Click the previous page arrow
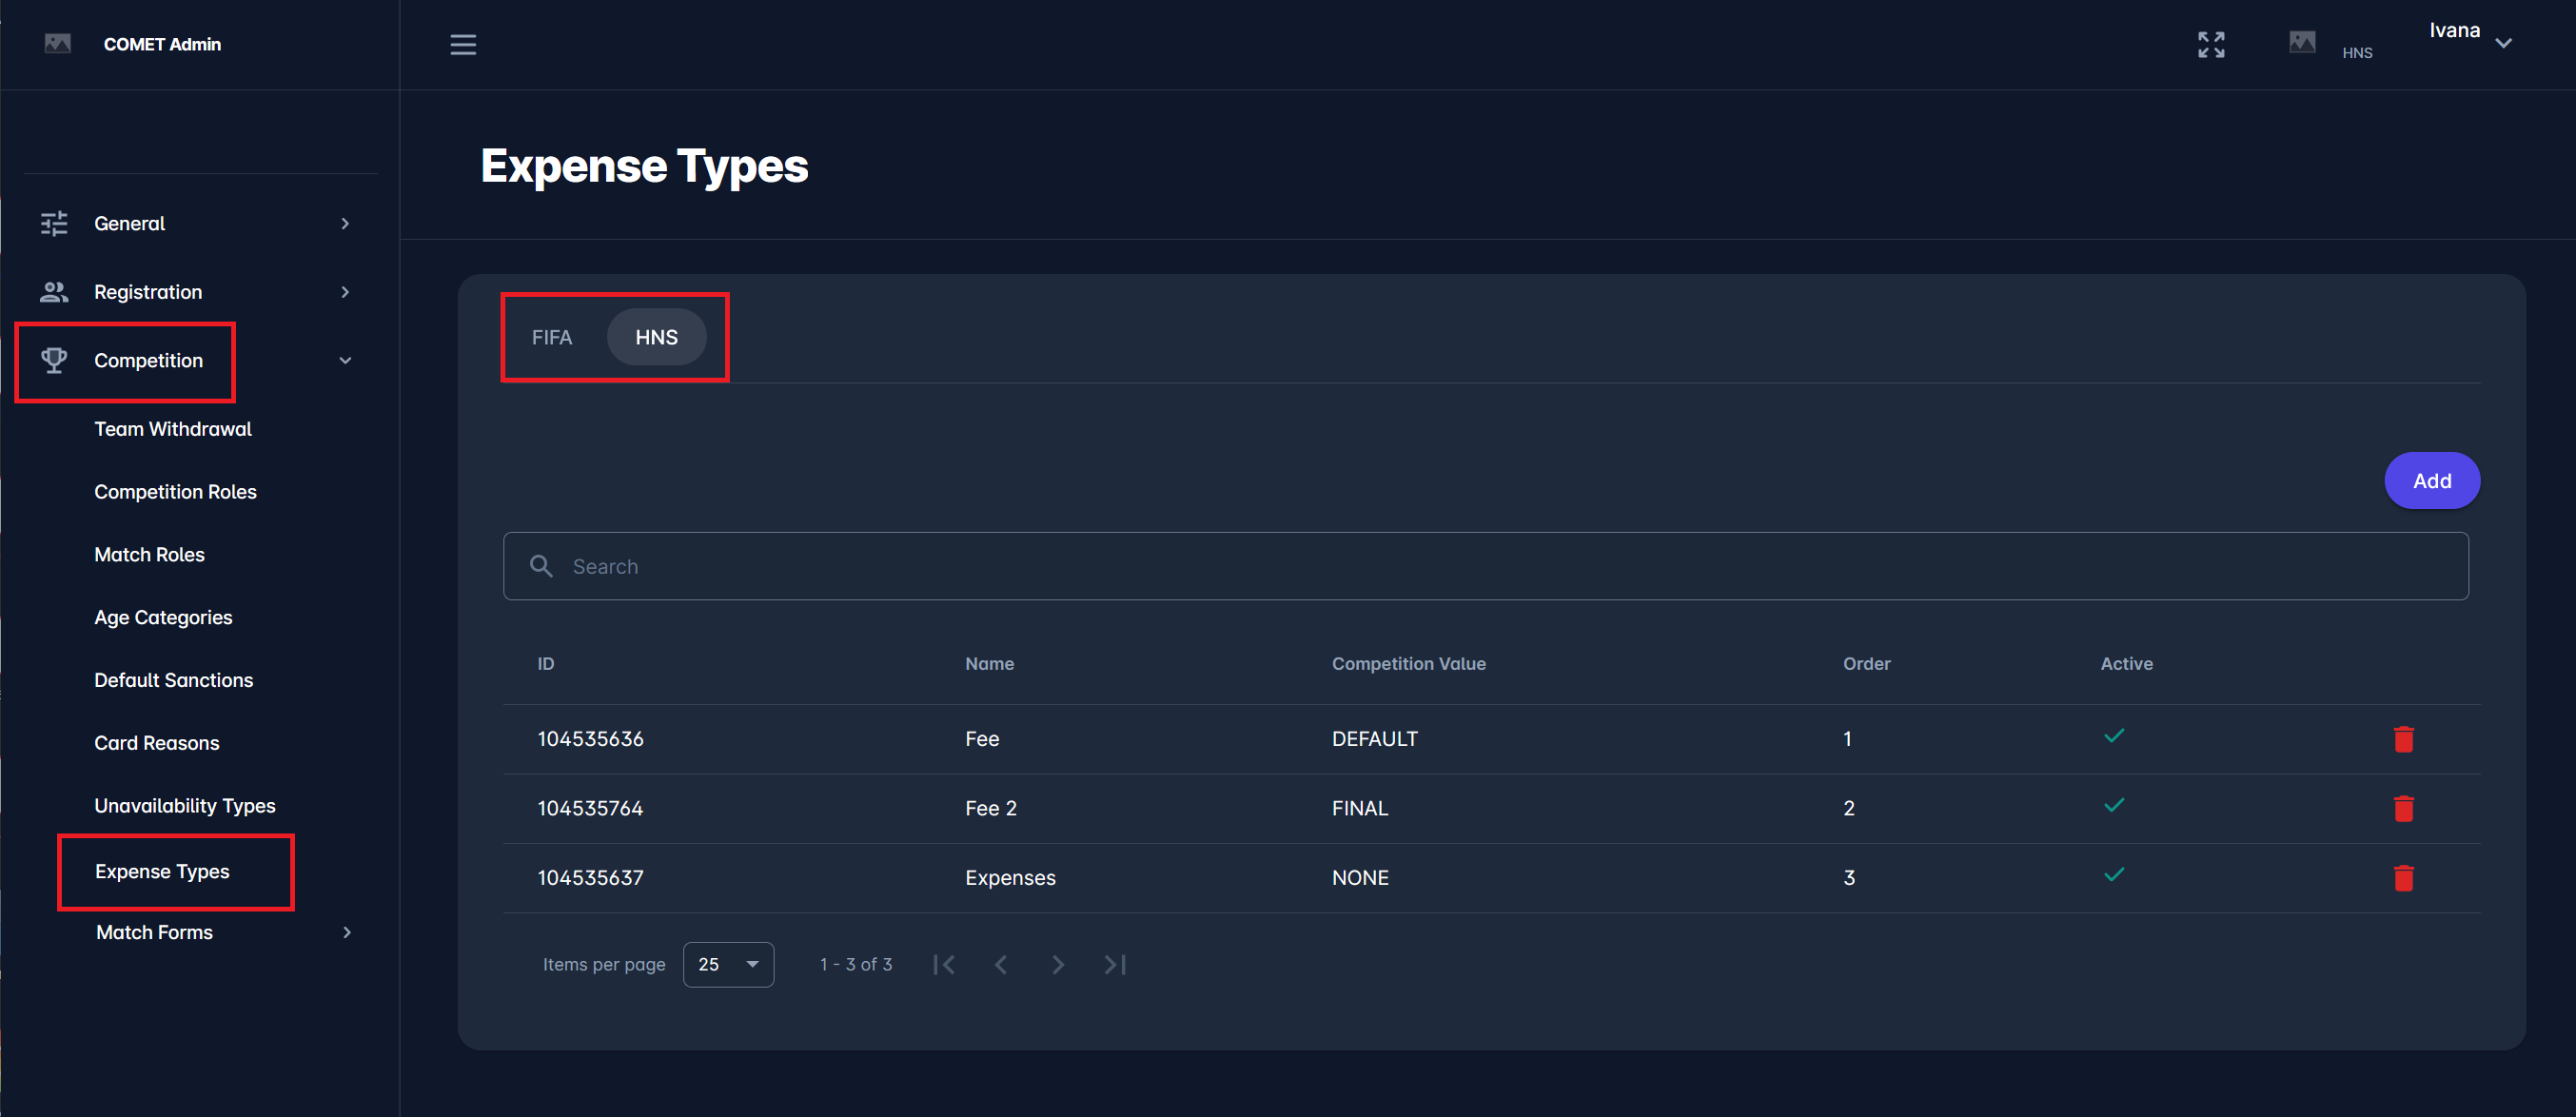This screenshot has width=2576, height=1117. click(1000, 964)
